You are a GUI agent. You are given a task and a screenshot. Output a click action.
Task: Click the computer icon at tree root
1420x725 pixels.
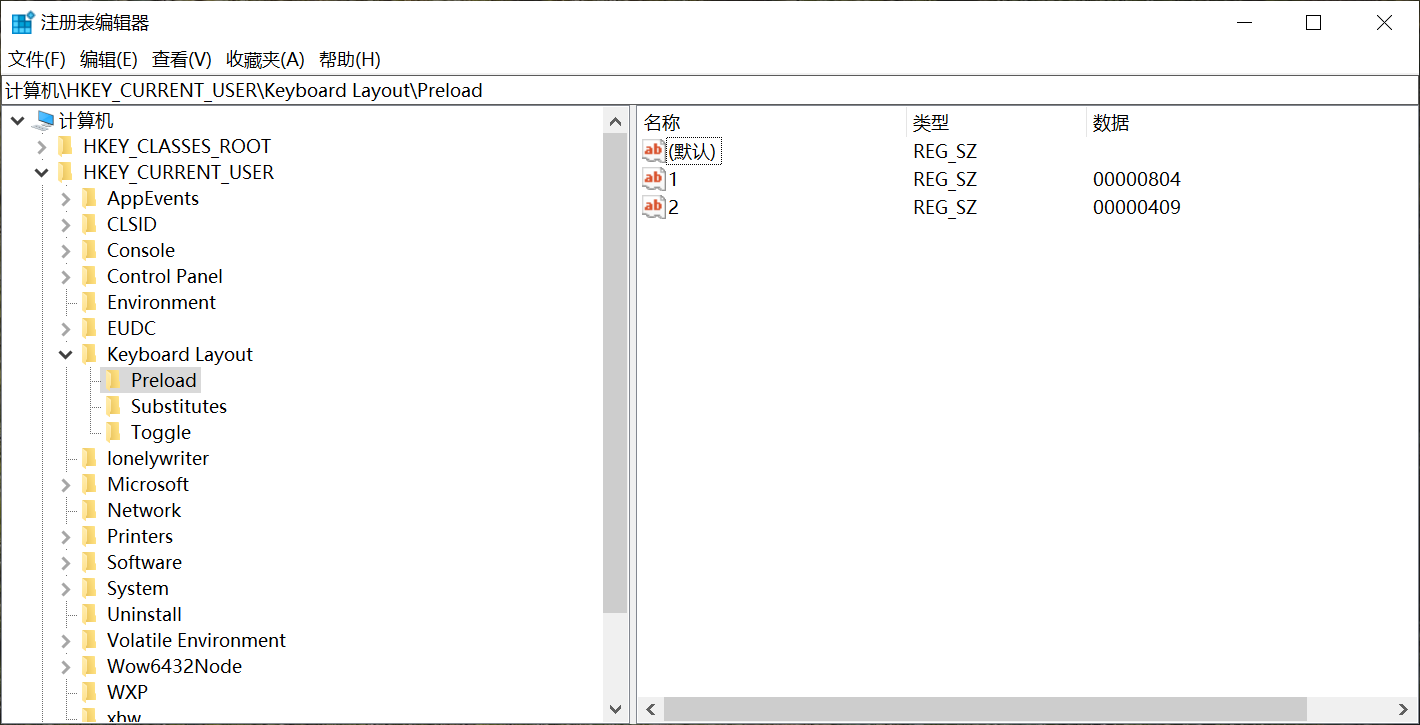(x=43, y=121)
